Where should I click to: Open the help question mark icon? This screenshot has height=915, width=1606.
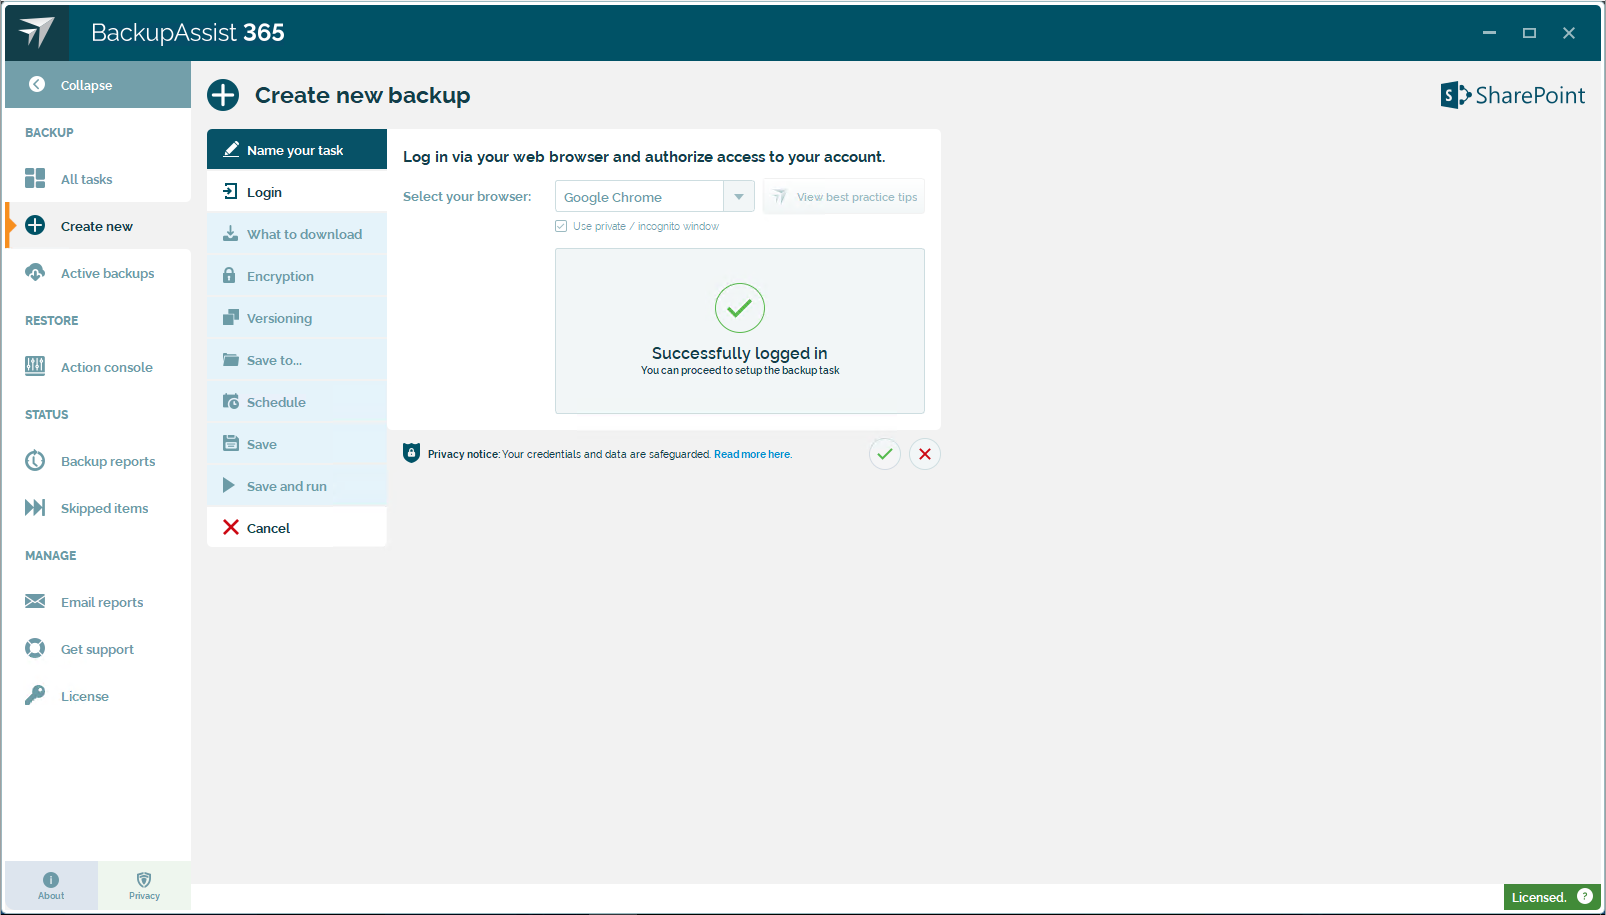coord(1585,896)
